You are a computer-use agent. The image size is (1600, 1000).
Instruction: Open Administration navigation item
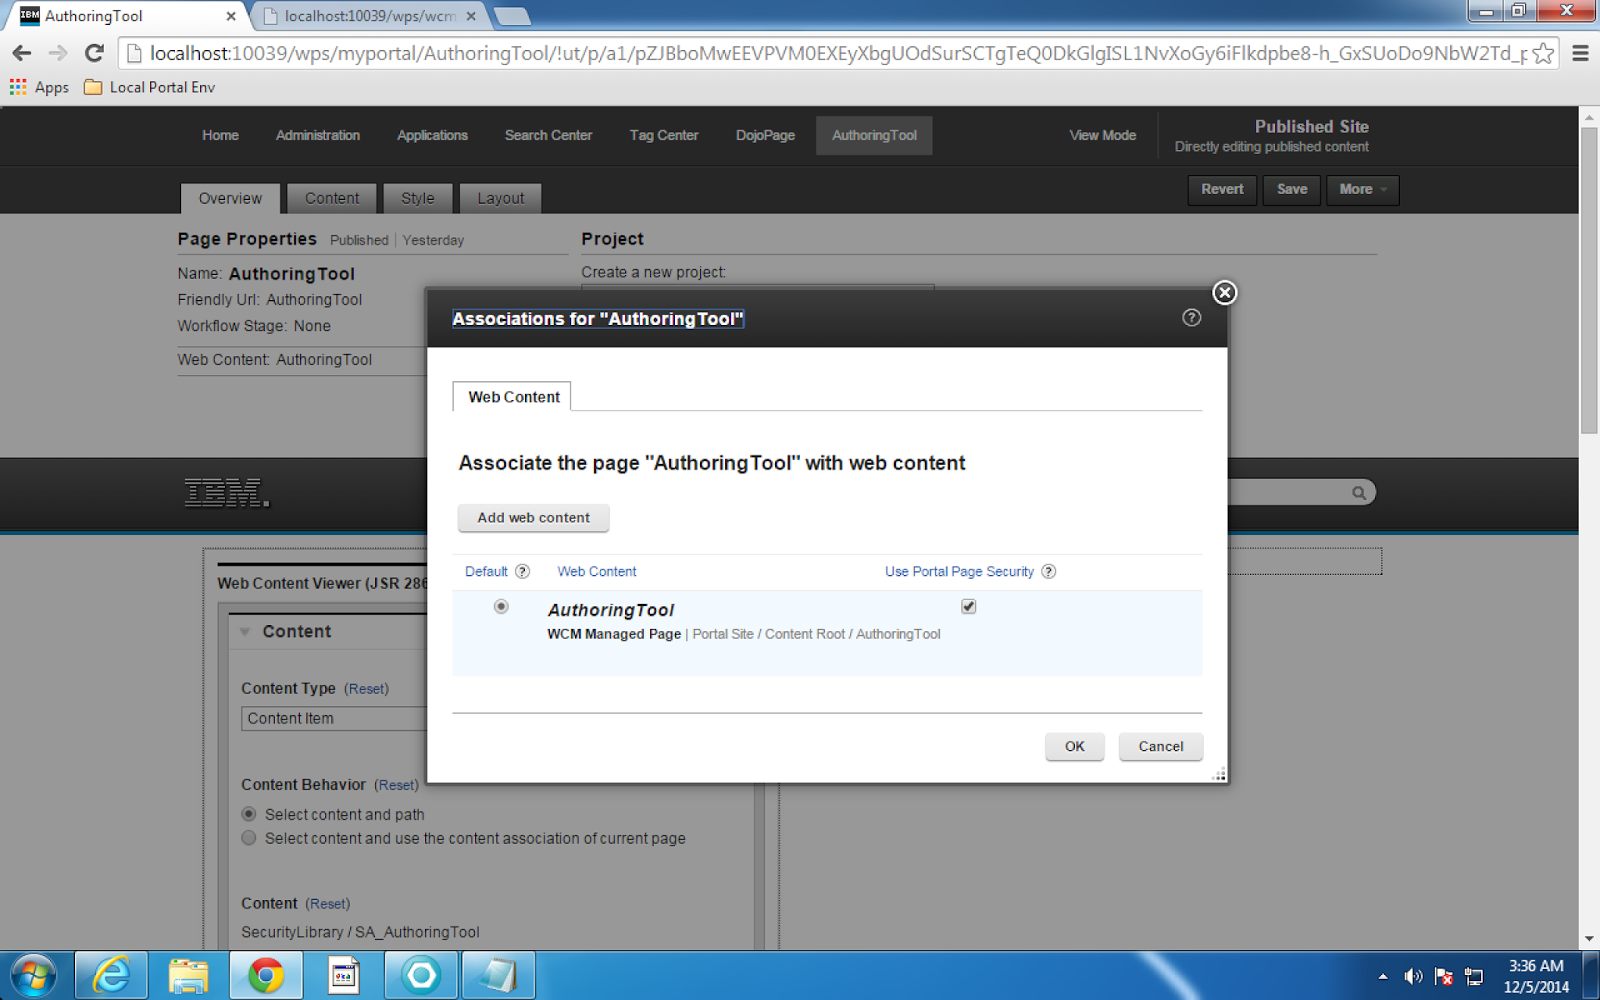click(318, 135)
